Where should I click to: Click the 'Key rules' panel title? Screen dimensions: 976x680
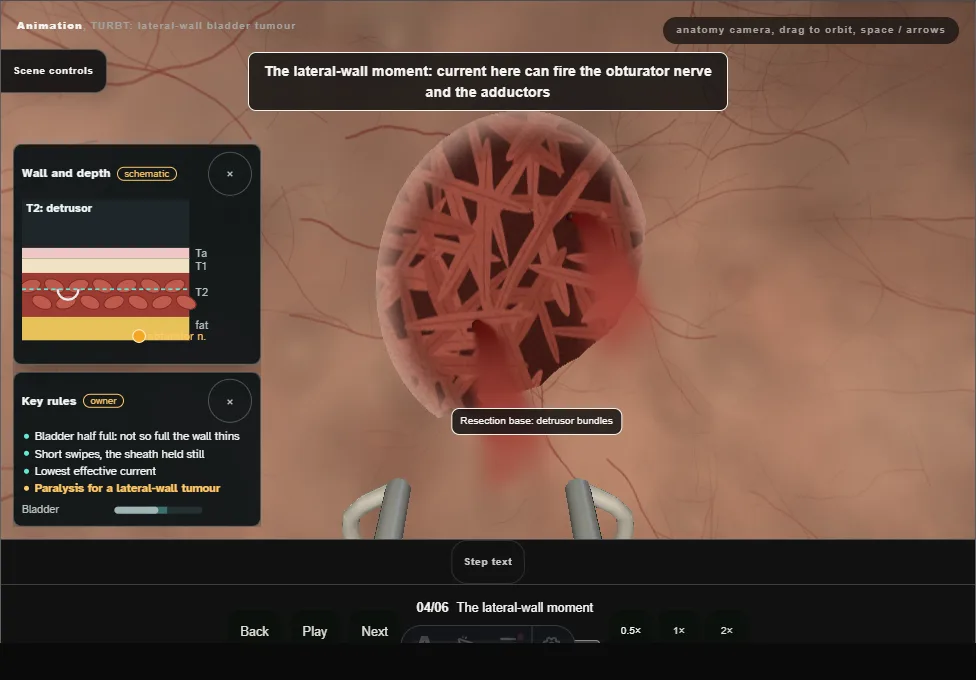coord(49,401)
